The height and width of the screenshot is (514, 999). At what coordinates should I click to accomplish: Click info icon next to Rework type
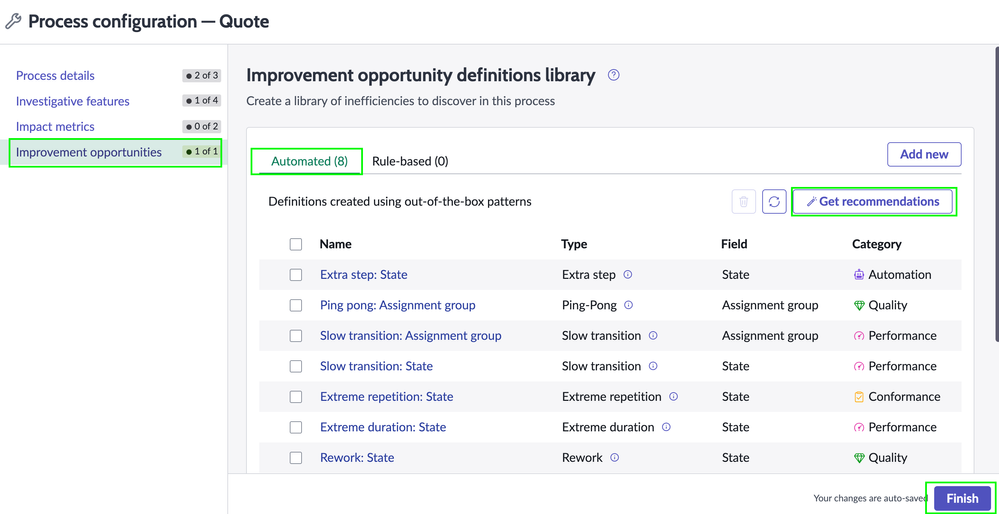(x=615, y=457)
